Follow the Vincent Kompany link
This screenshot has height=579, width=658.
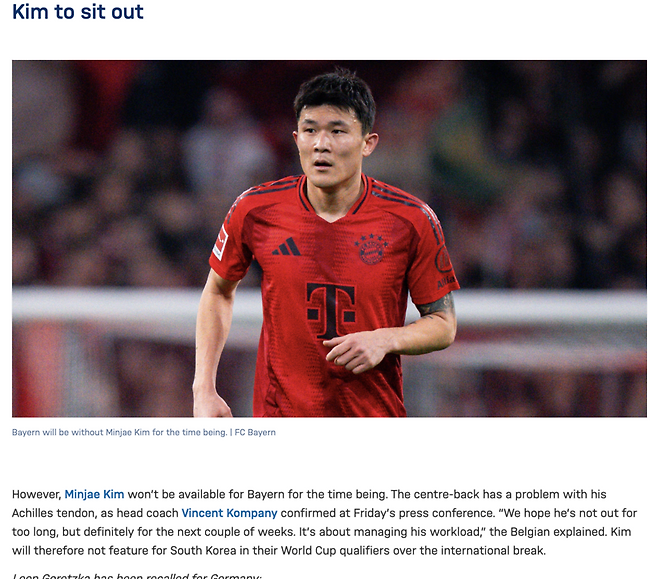(229, 513)
